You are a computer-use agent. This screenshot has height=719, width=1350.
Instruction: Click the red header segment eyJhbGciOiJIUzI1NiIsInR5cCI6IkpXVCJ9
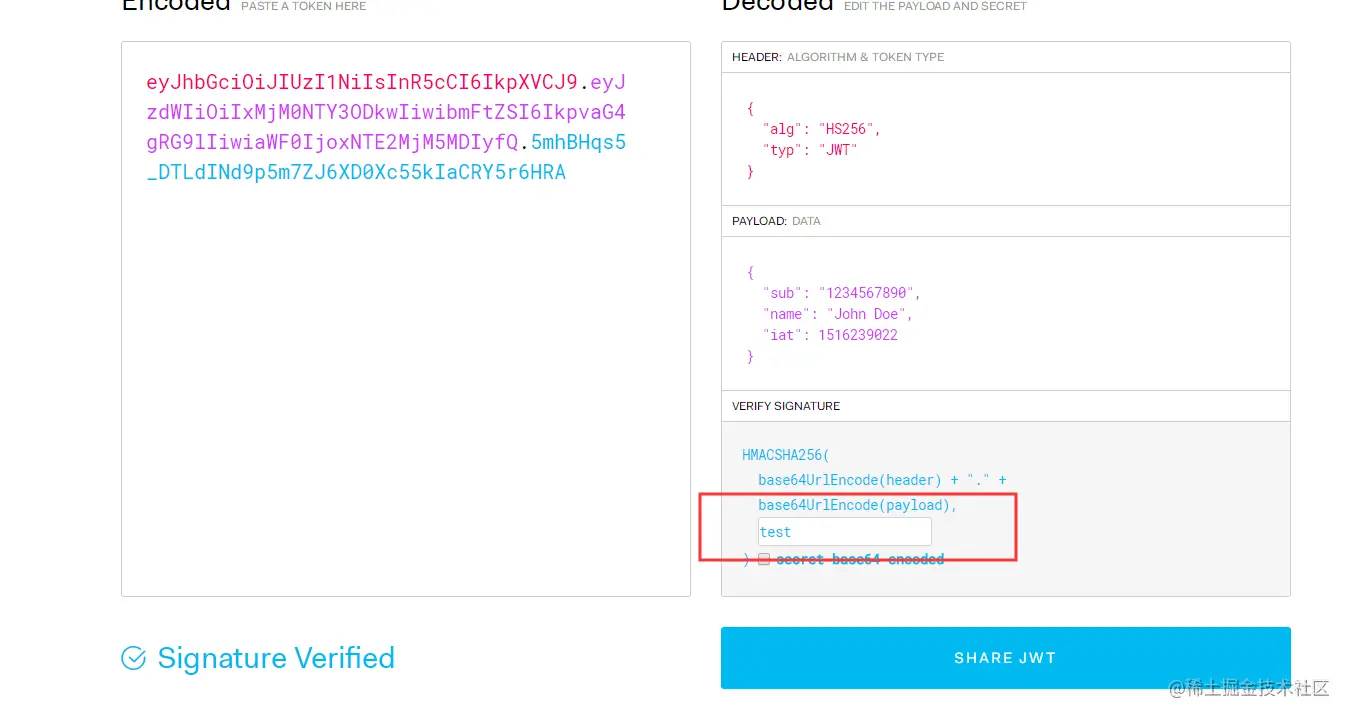tap(362, 82)
